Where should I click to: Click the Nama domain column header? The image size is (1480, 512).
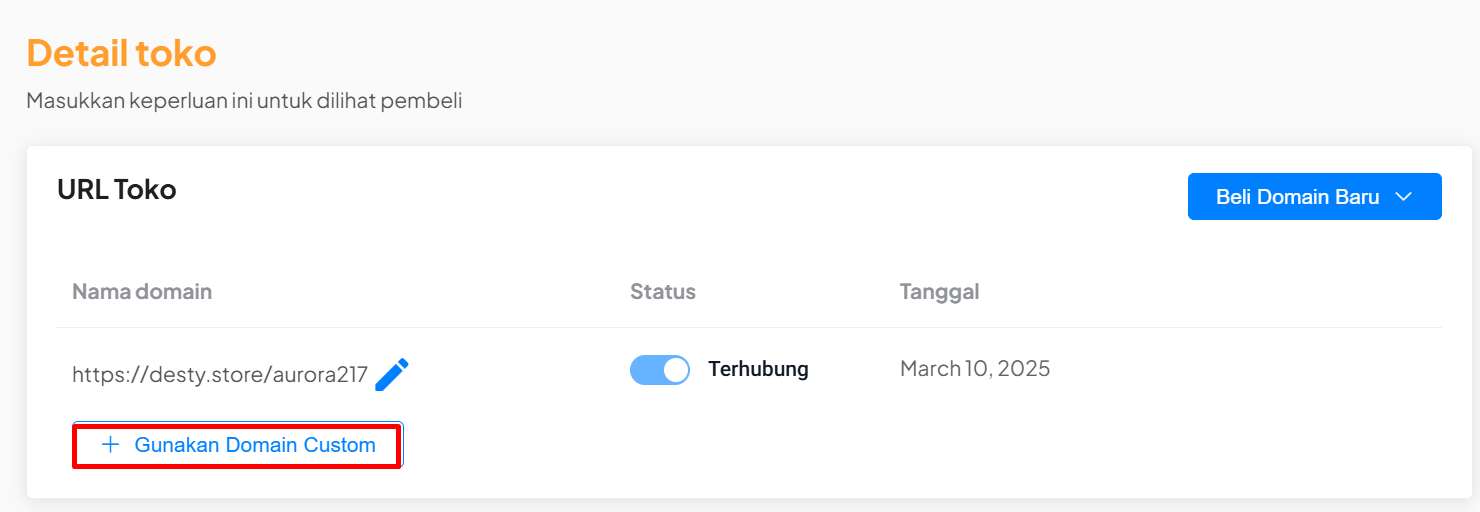pos(142,292)
